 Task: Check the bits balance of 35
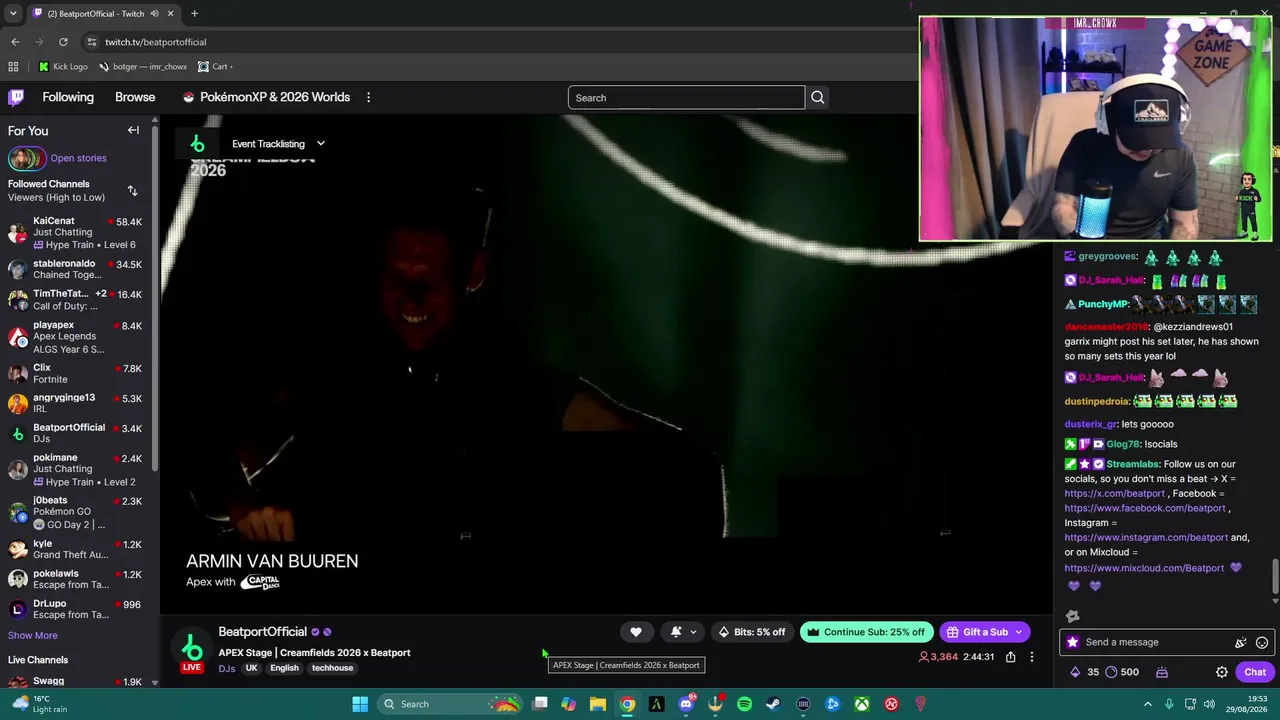[x=1085, y=672]
